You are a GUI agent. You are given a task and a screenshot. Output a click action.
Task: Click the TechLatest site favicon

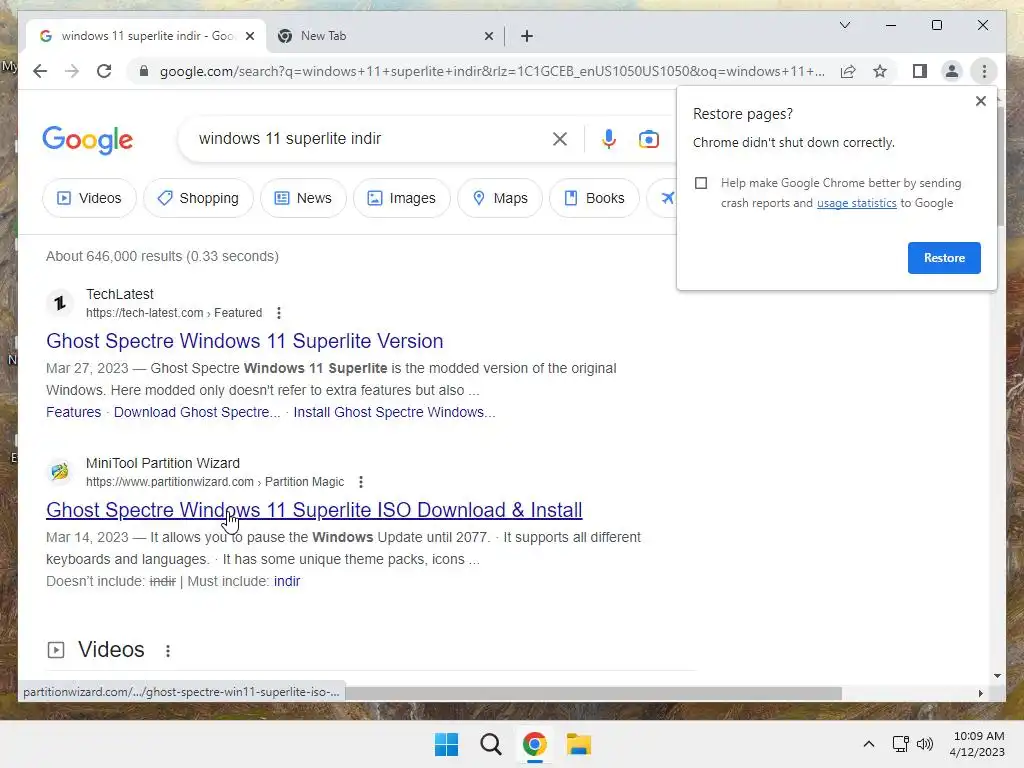[60, 303]
